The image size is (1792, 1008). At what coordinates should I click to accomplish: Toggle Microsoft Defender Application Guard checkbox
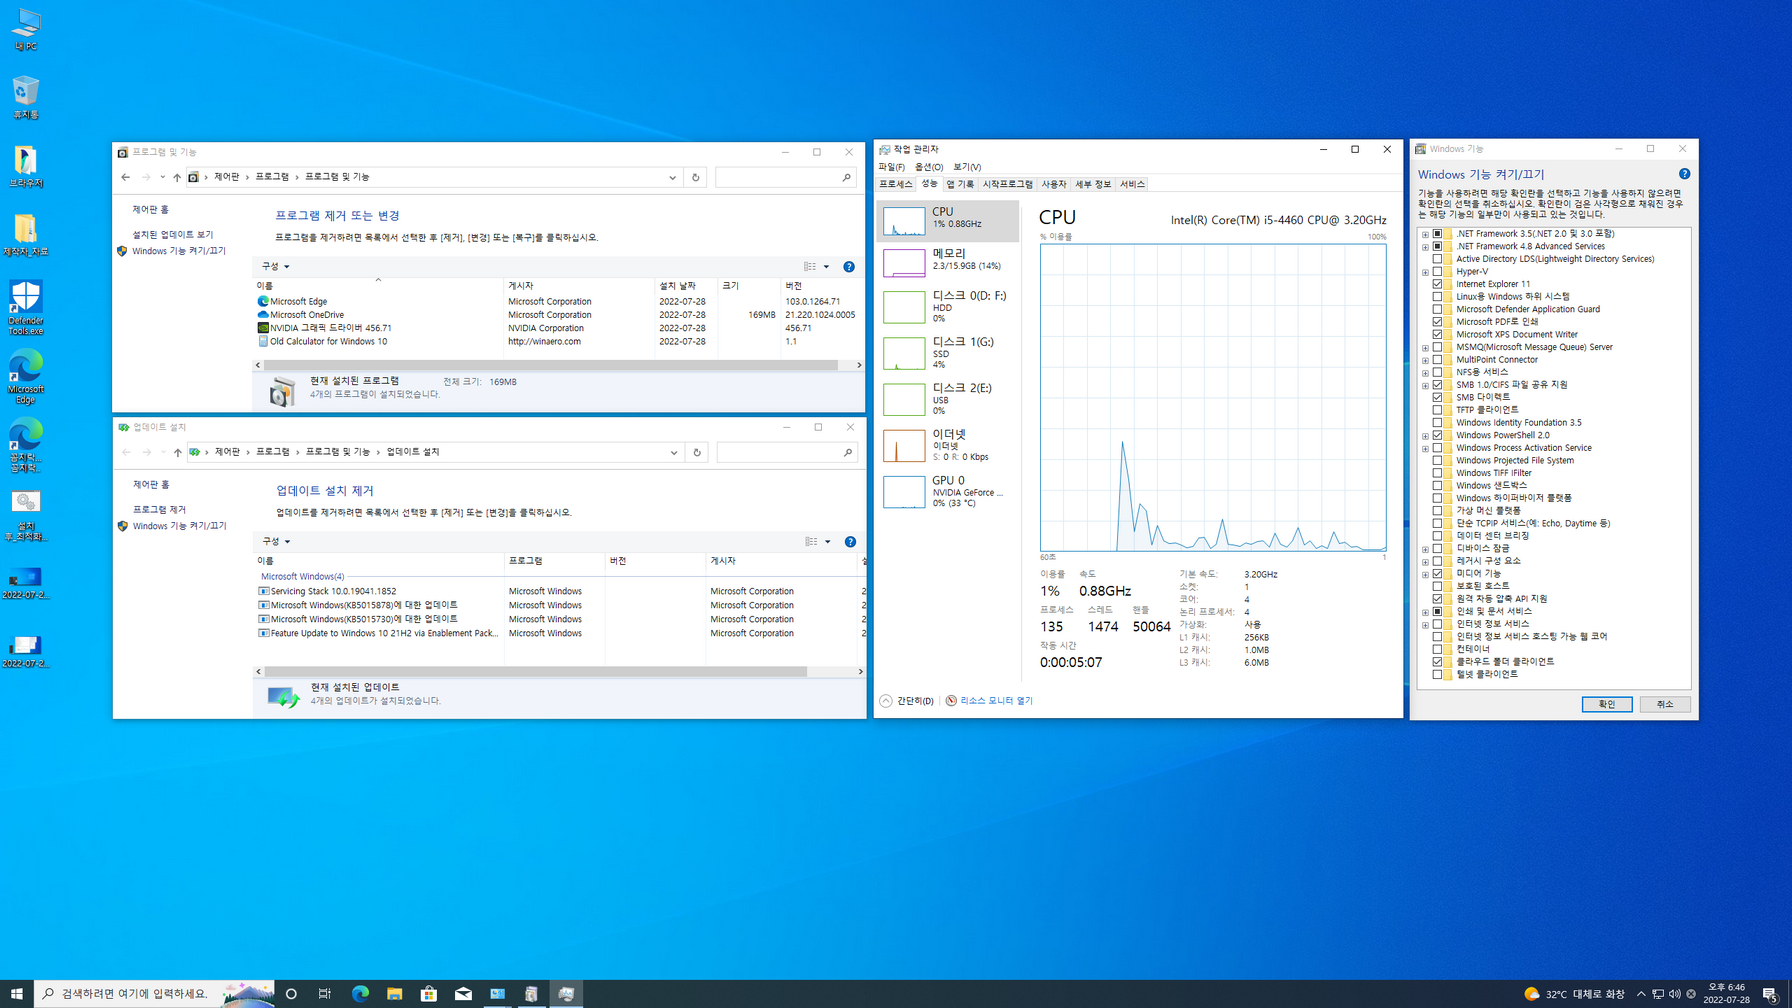click(x=1438, y=309)
